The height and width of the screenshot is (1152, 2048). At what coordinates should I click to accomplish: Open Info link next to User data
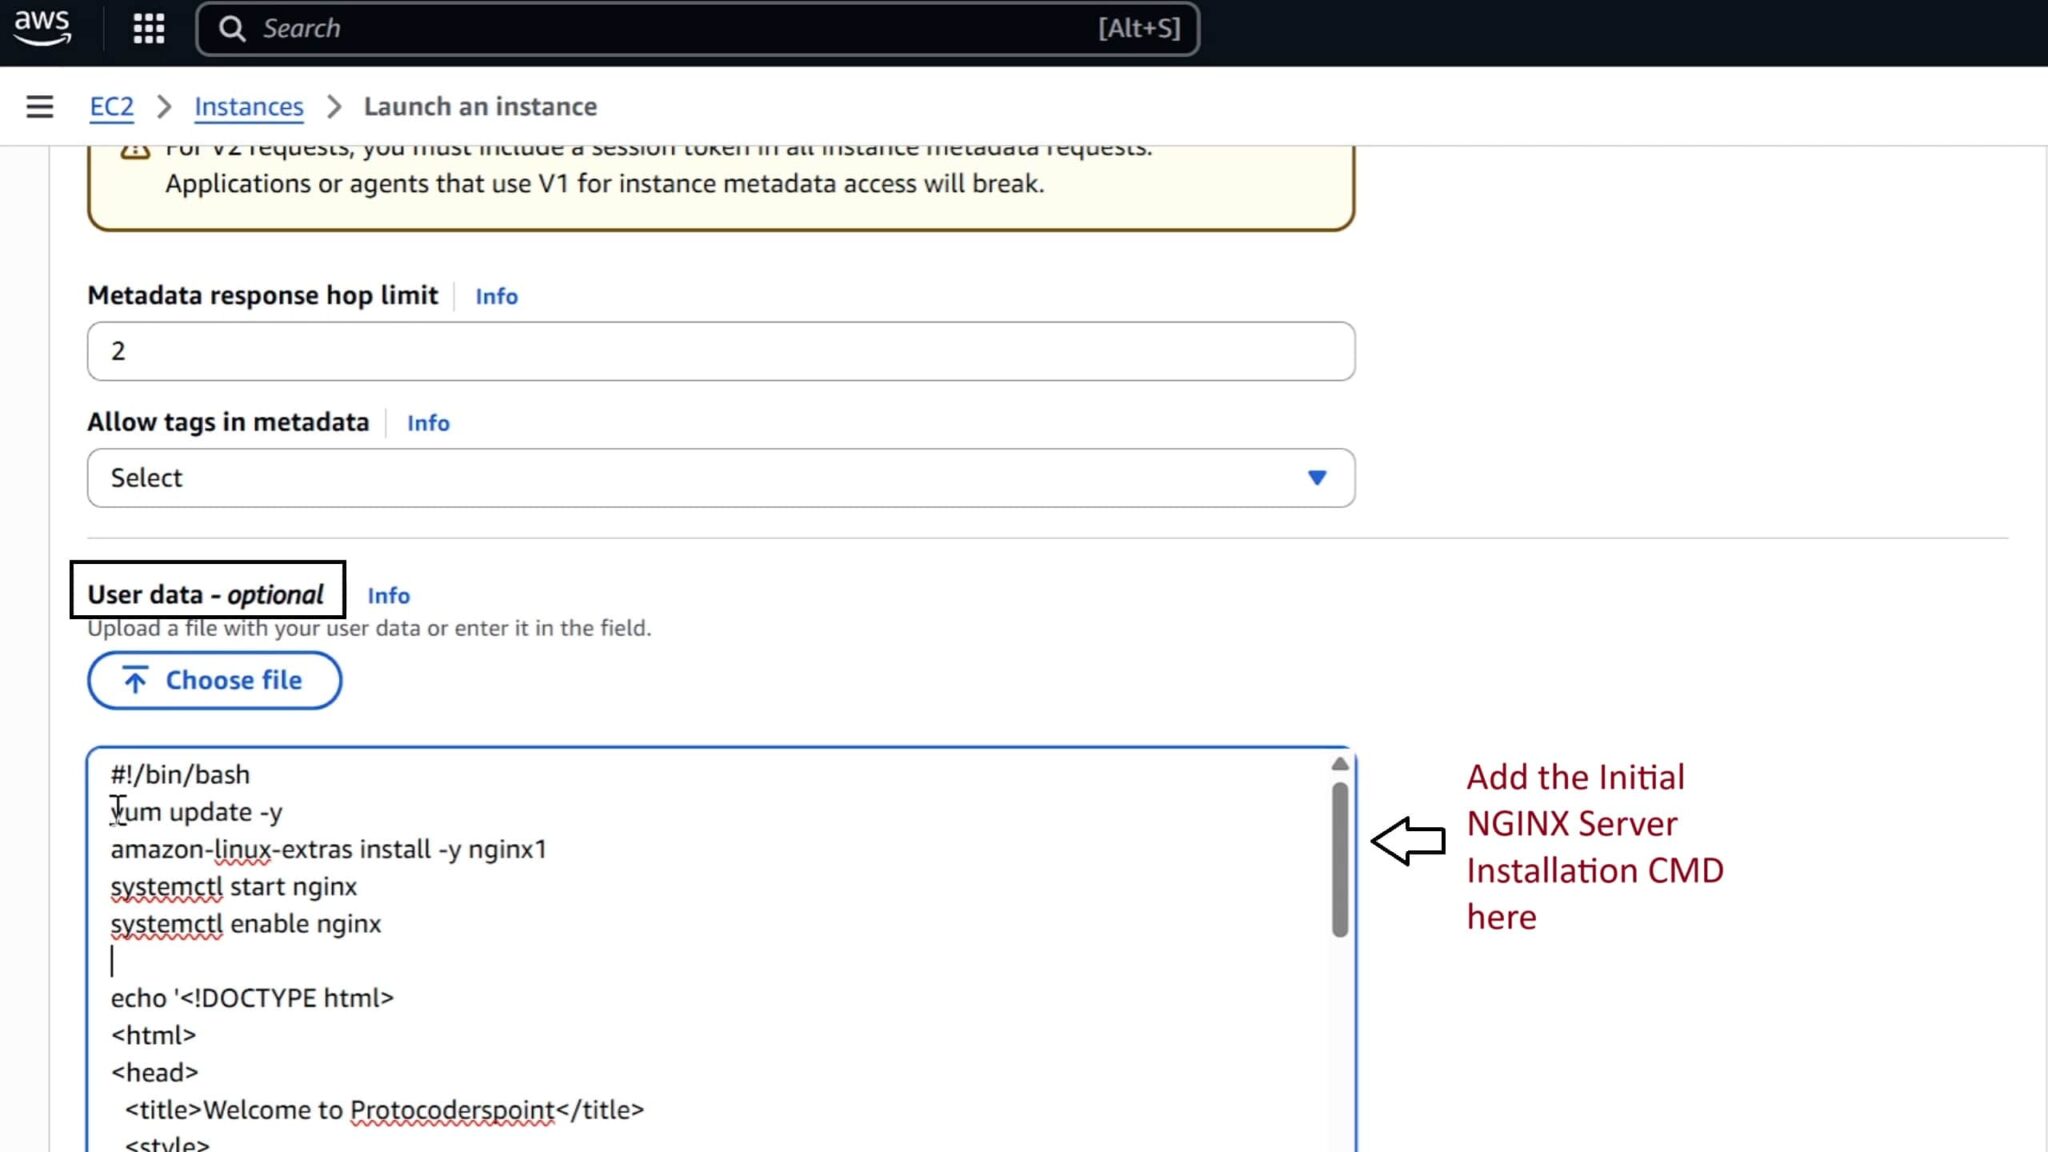388,595
